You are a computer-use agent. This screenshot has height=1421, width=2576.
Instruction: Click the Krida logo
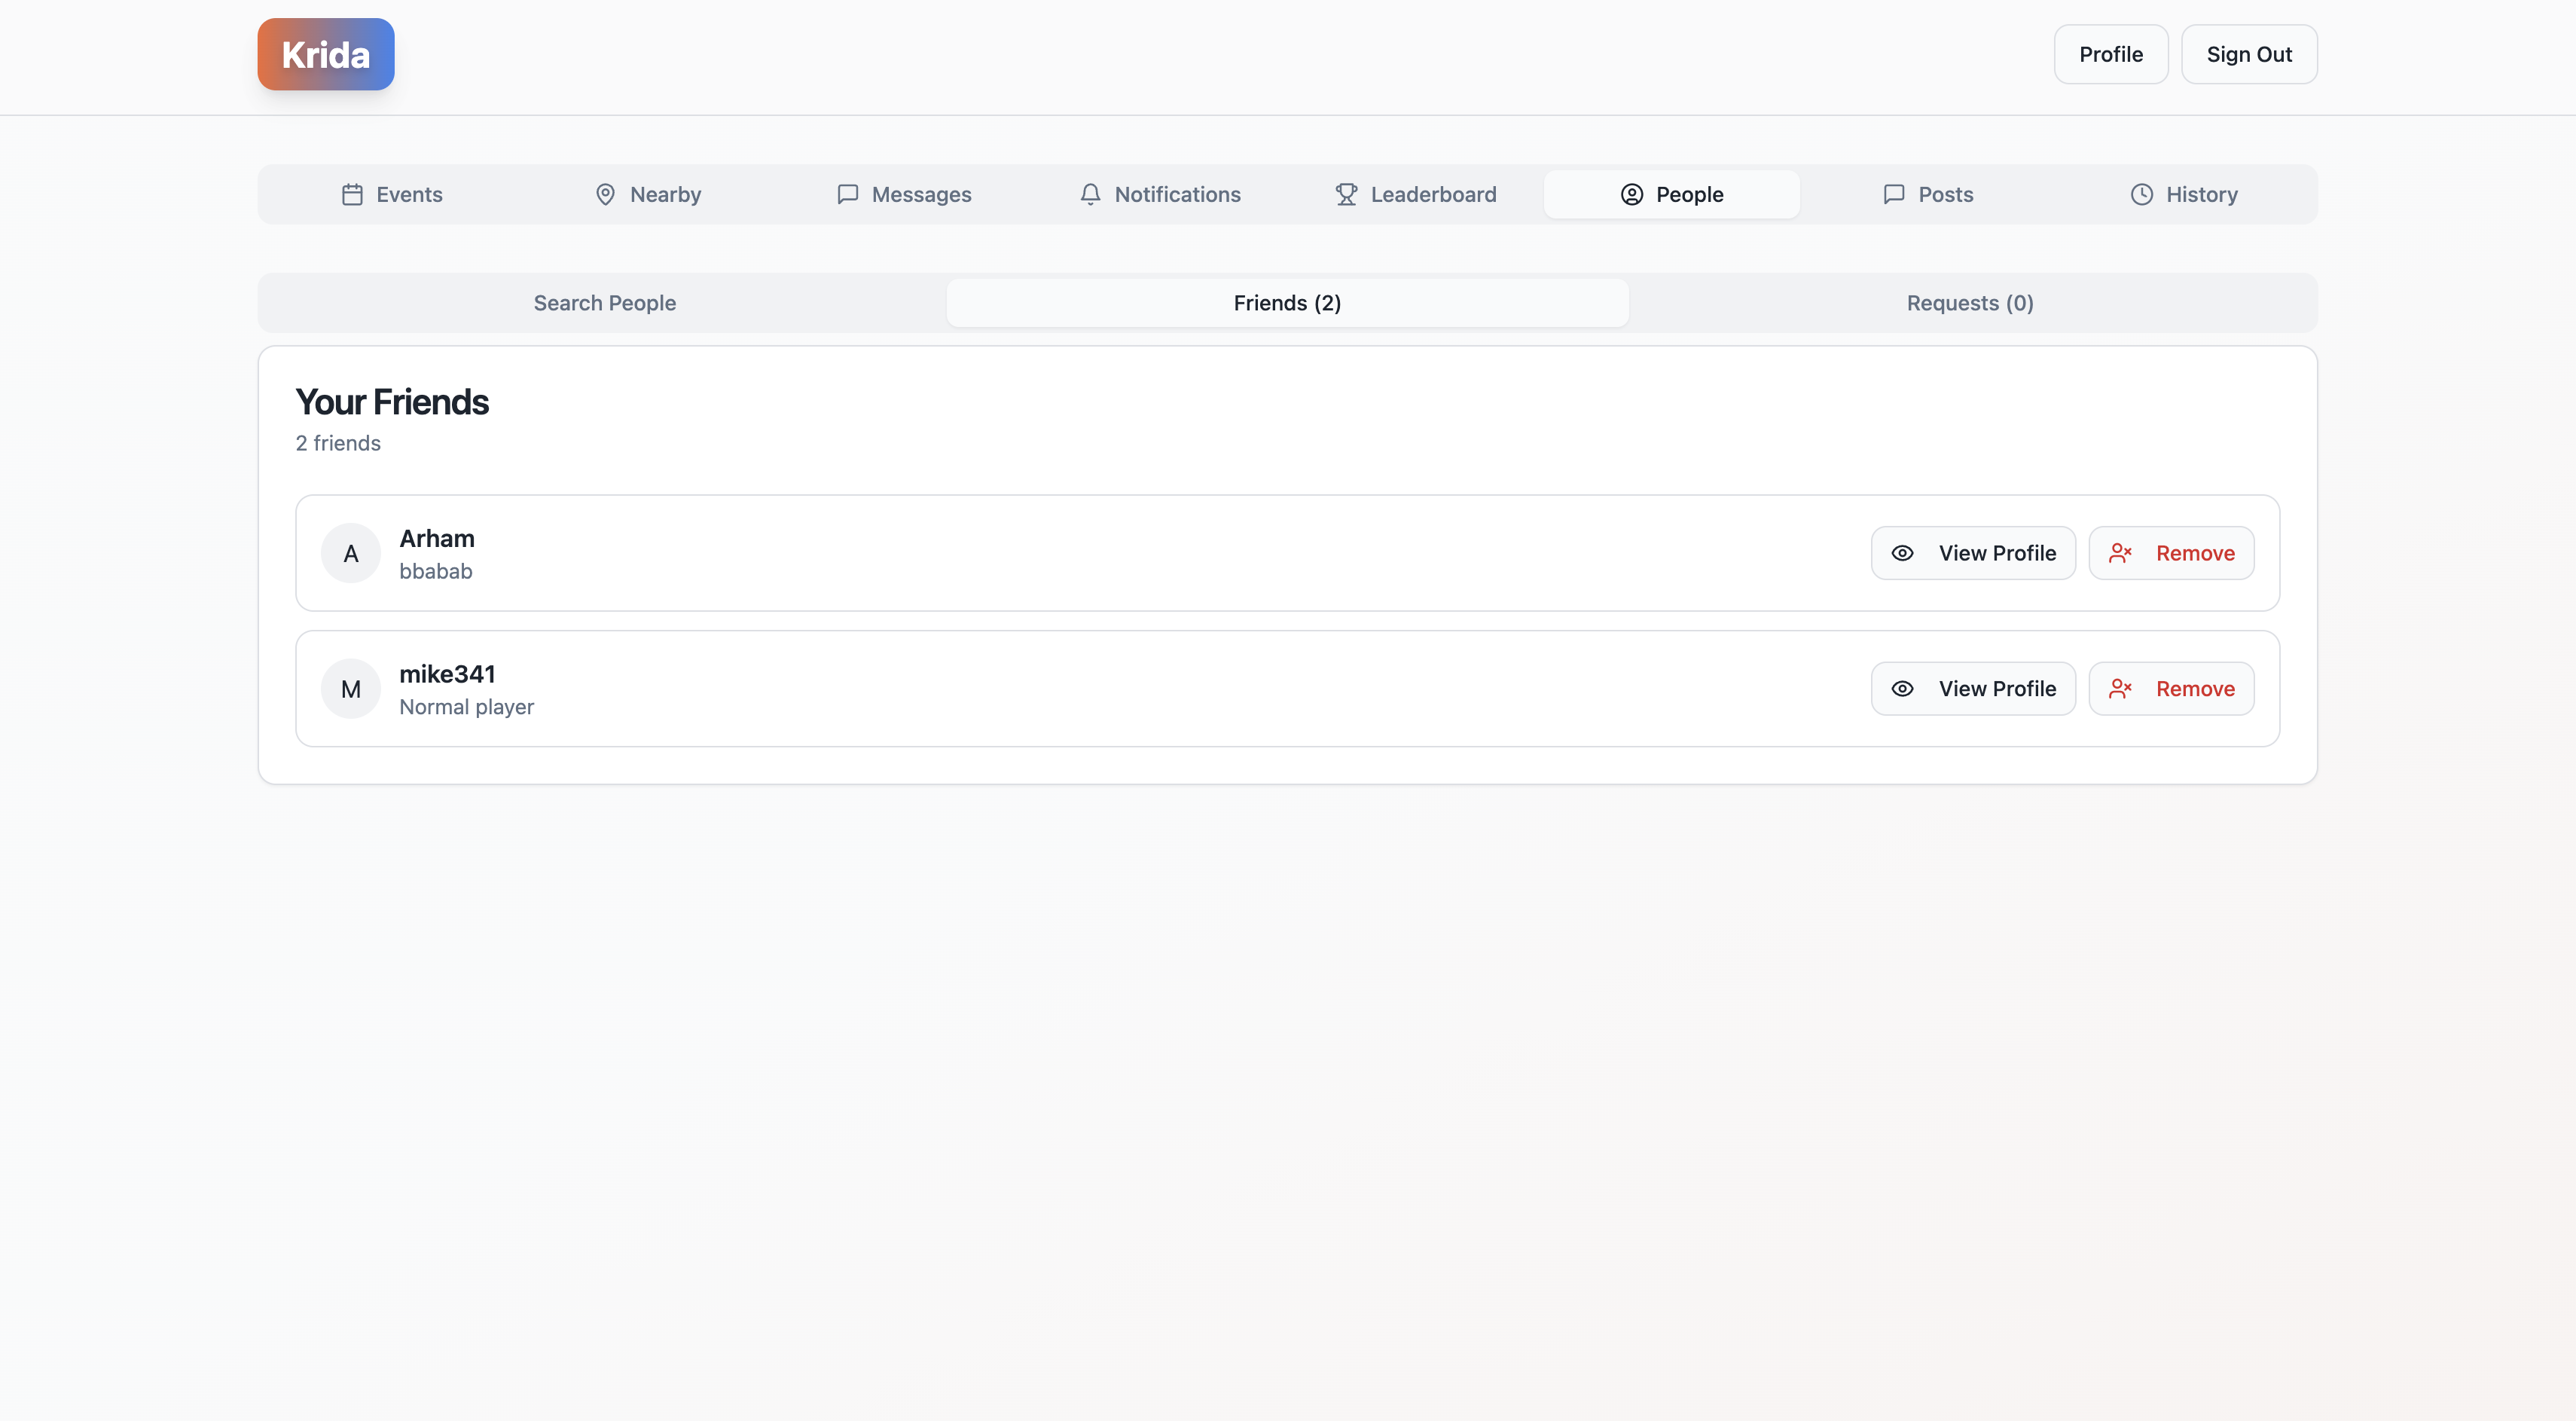pos(326,54)
